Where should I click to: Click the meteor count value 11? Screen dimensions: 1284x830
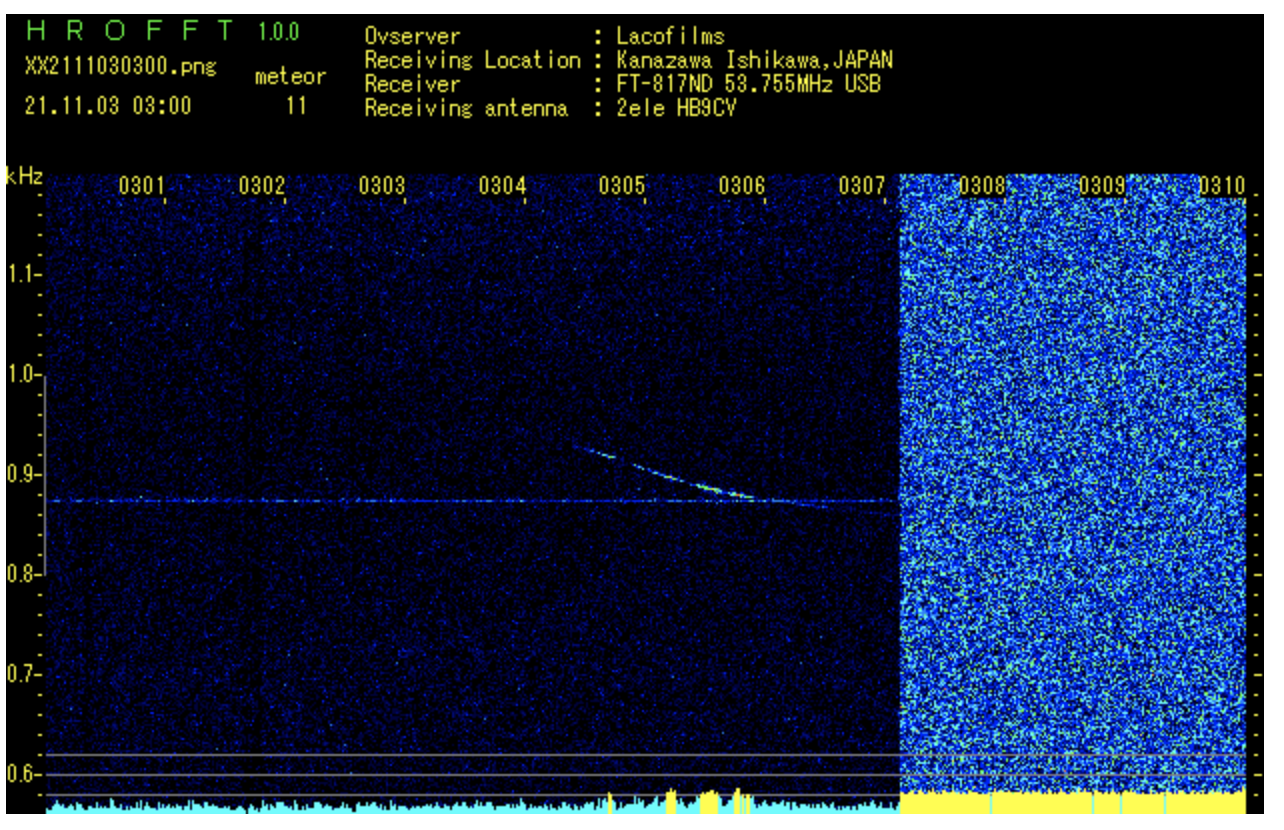click(296, 106)
